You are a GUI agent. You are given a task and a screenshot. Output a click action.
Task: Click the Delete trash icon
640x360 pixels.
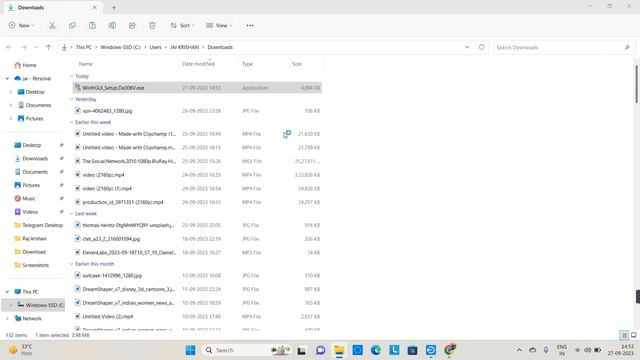pos(152,25)
